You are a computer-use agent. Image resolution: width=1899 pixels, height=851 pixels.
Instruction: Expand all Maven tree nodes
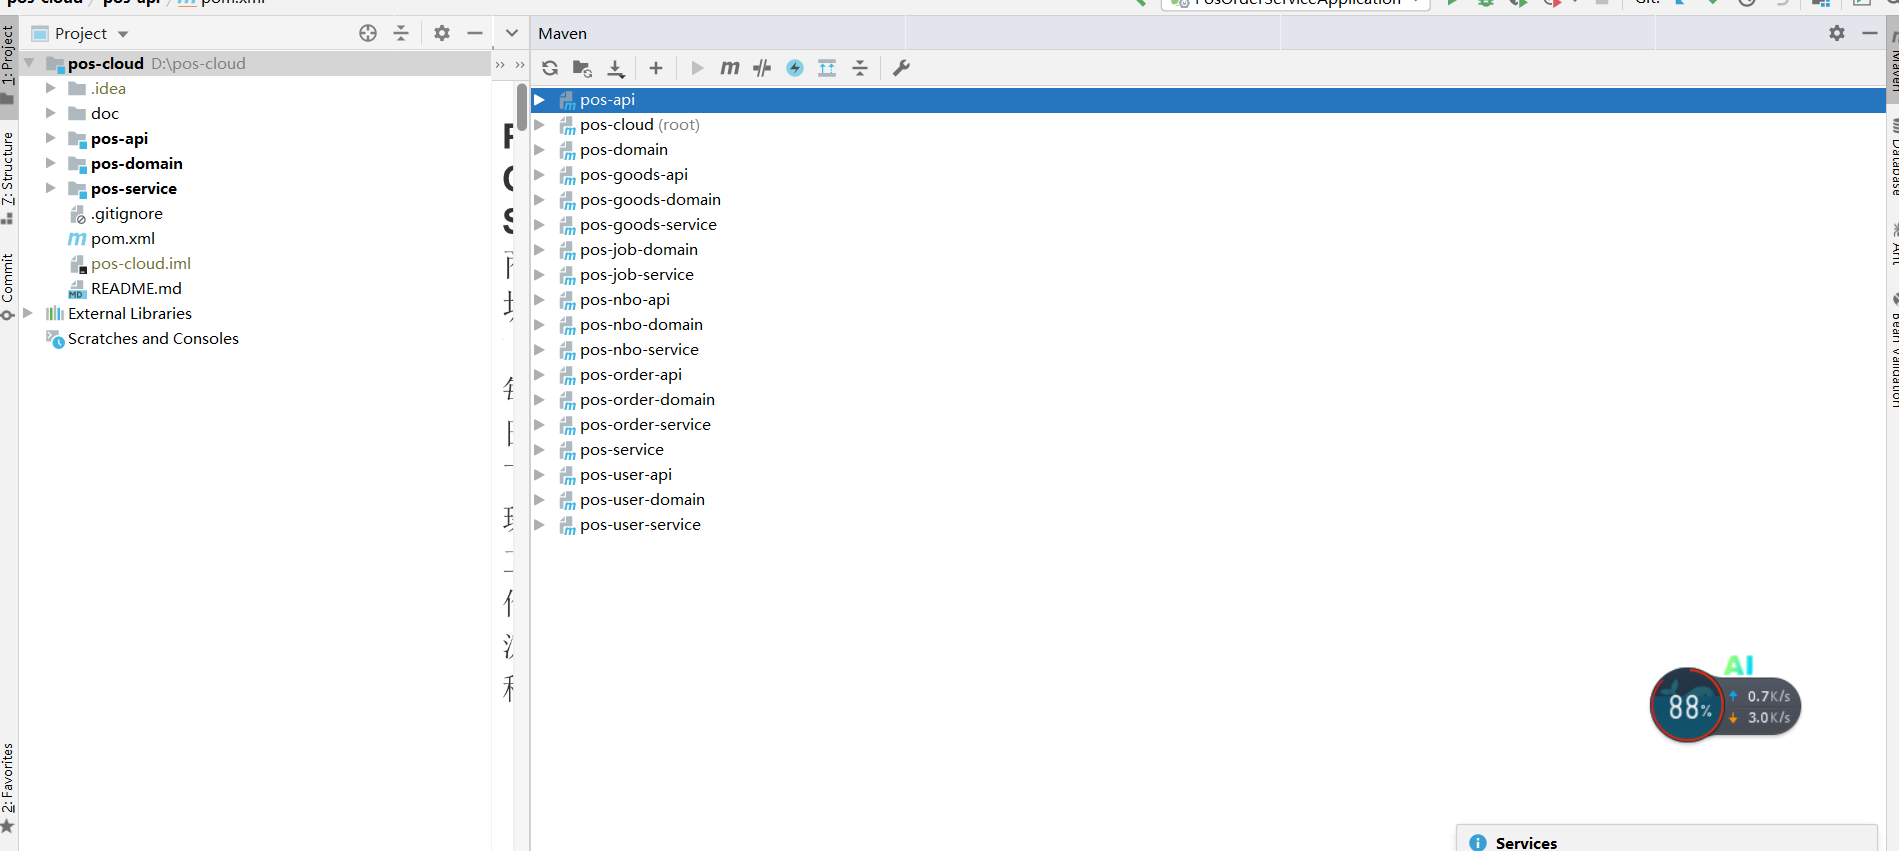click(827, 68)
